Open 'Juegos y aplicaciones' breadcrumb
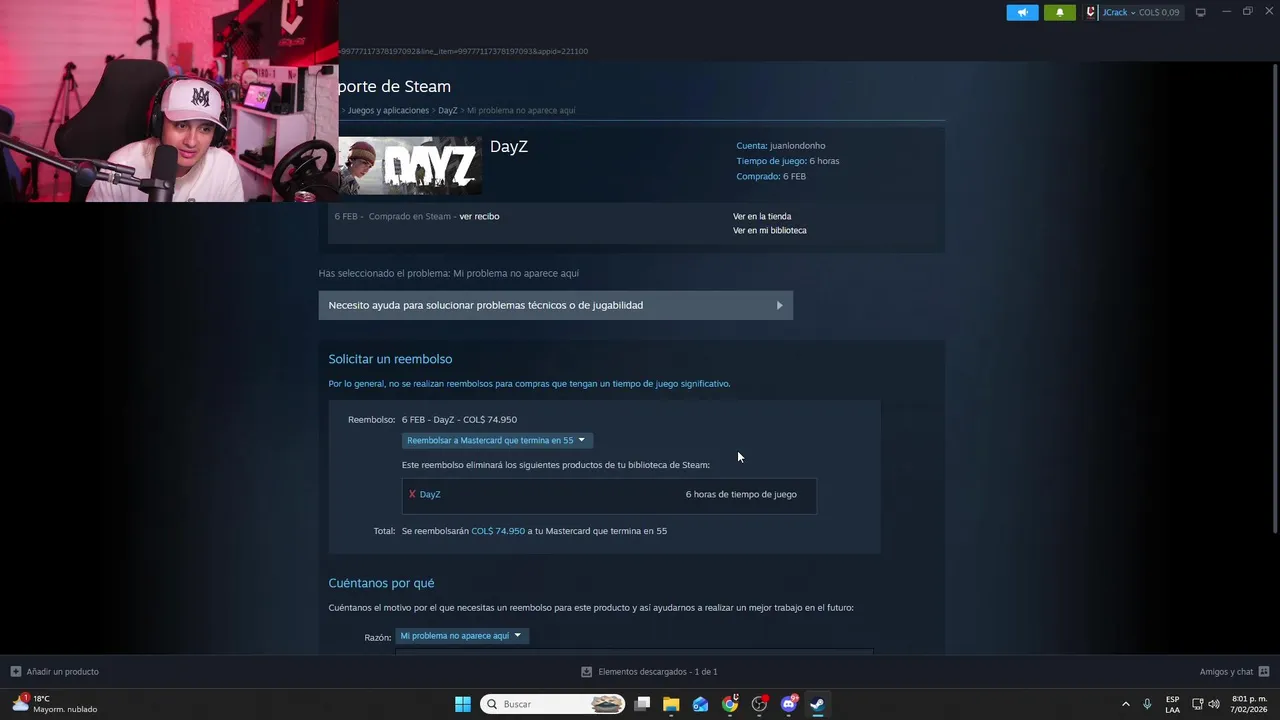The height and width of the screenshot is (720, 1280). point(388,110)
